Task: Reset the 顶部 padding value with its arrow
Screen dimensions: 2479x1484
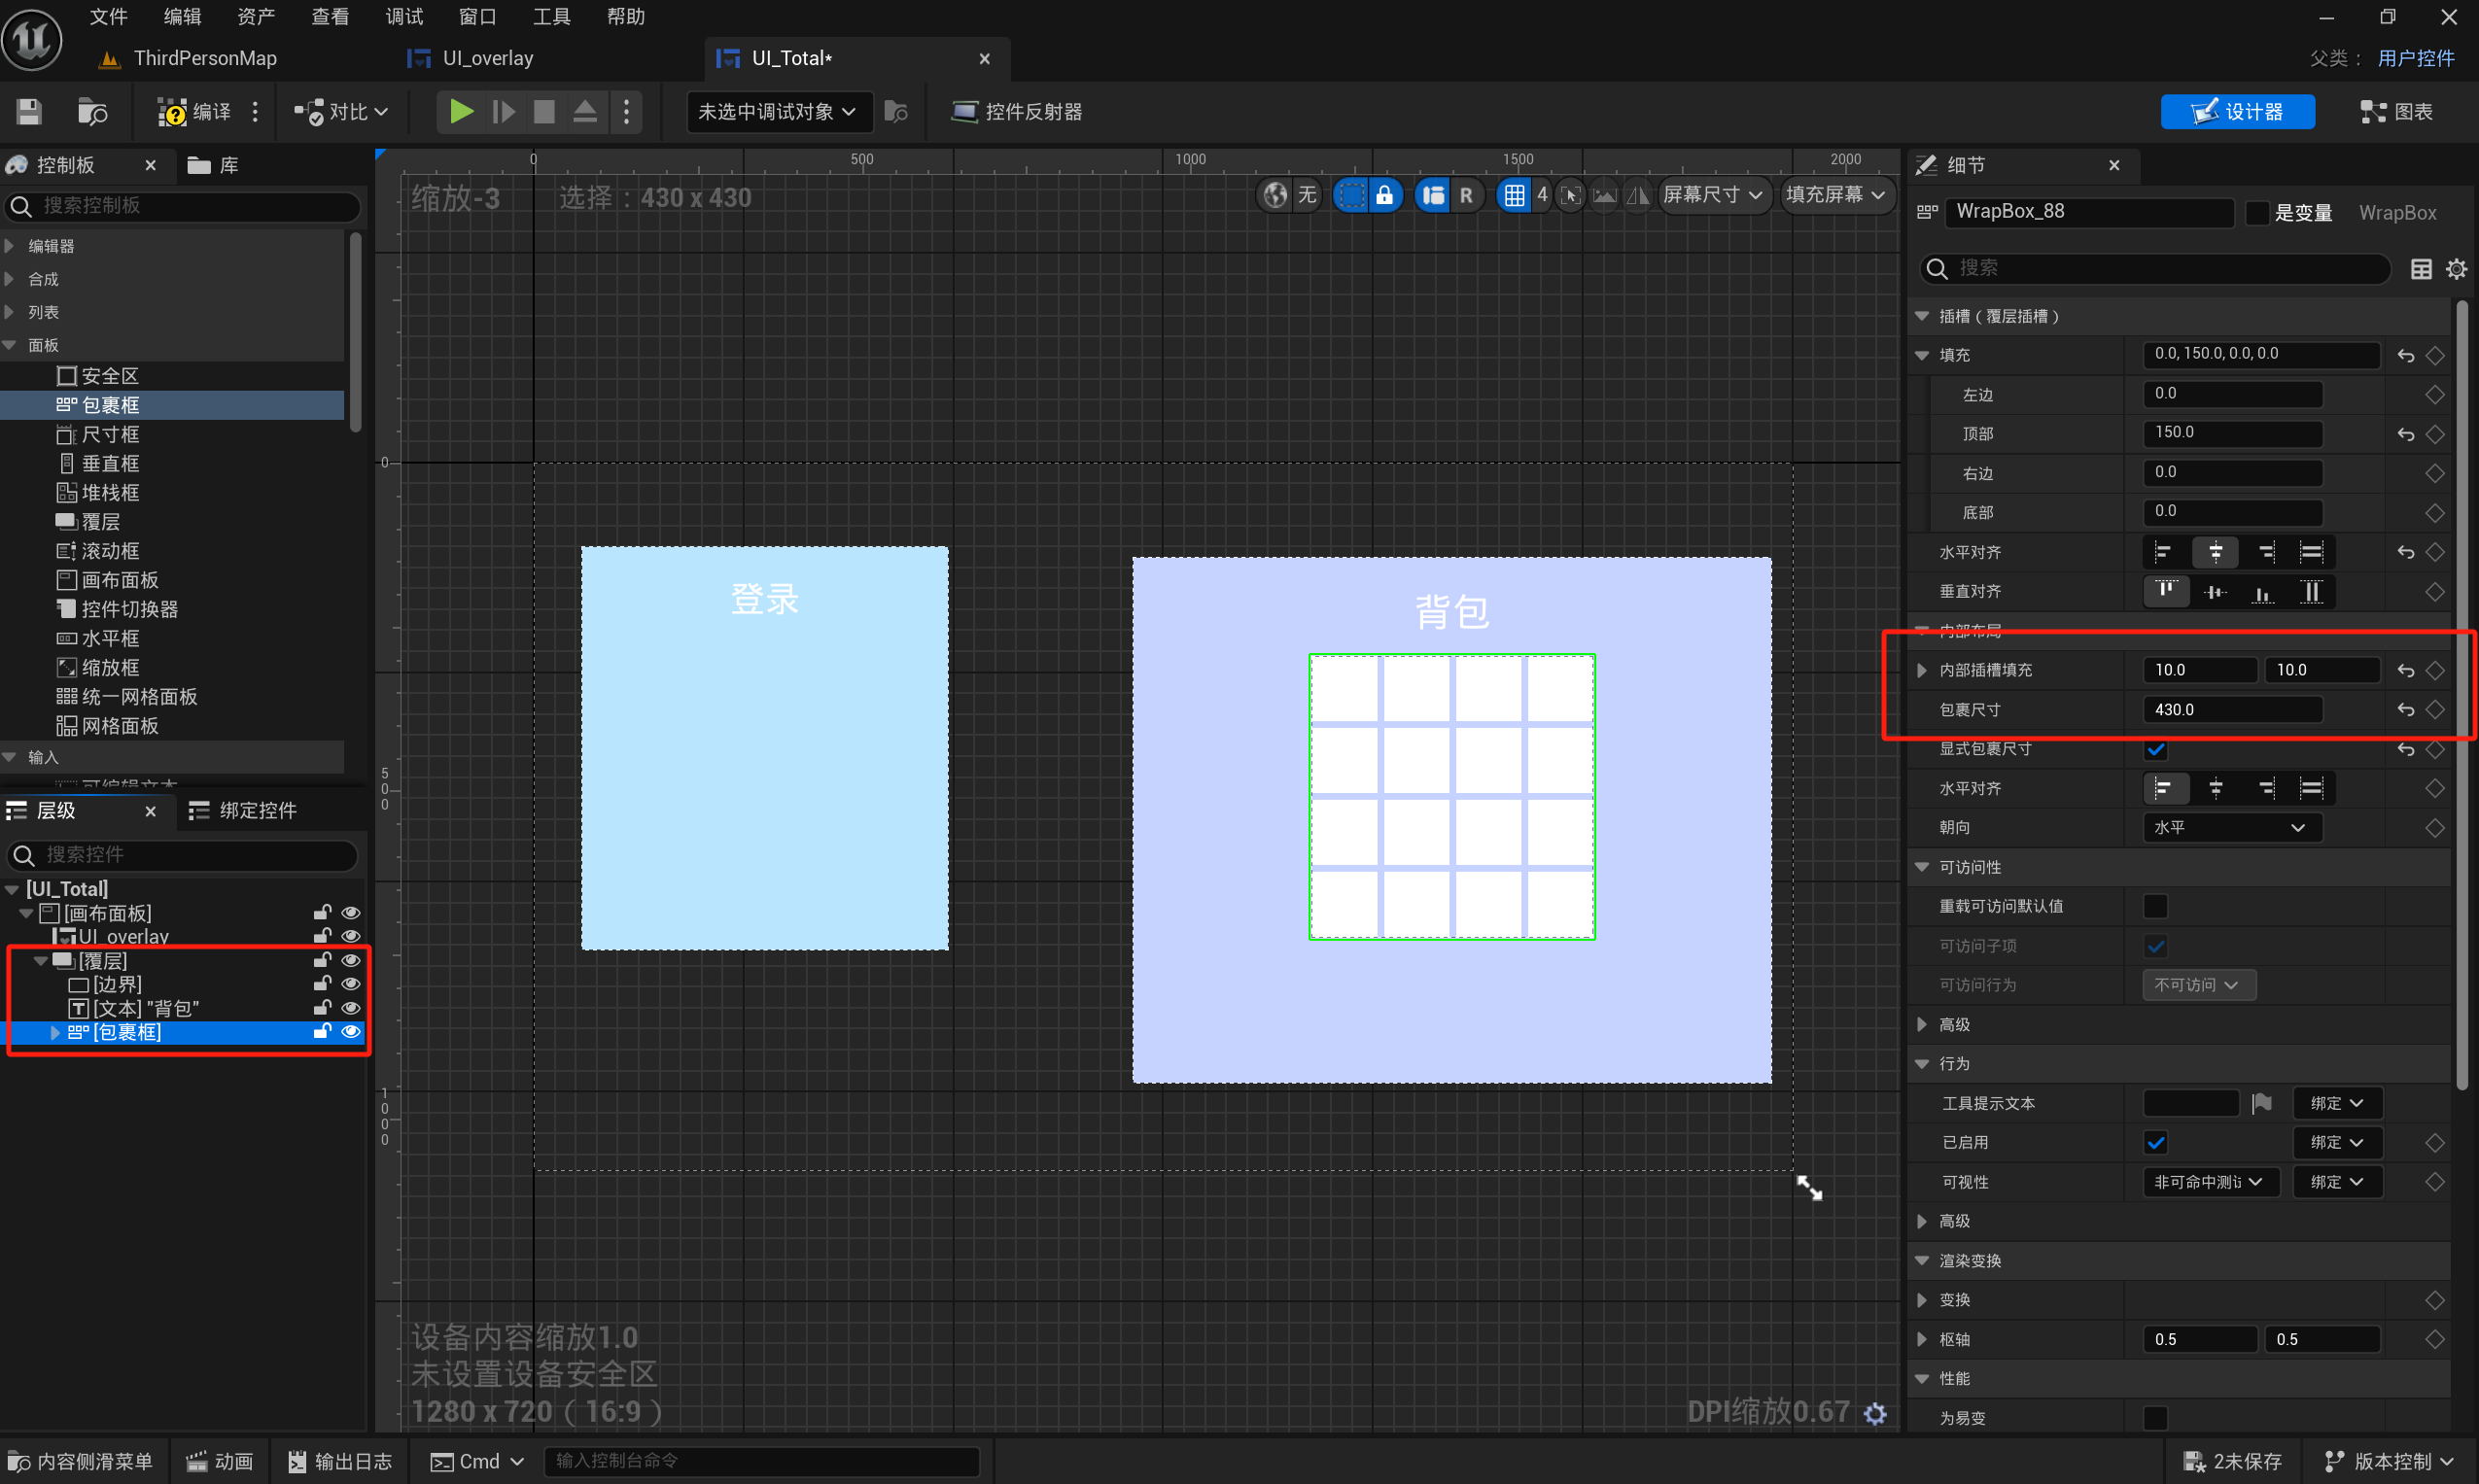Action: [x=2405, y=434]
